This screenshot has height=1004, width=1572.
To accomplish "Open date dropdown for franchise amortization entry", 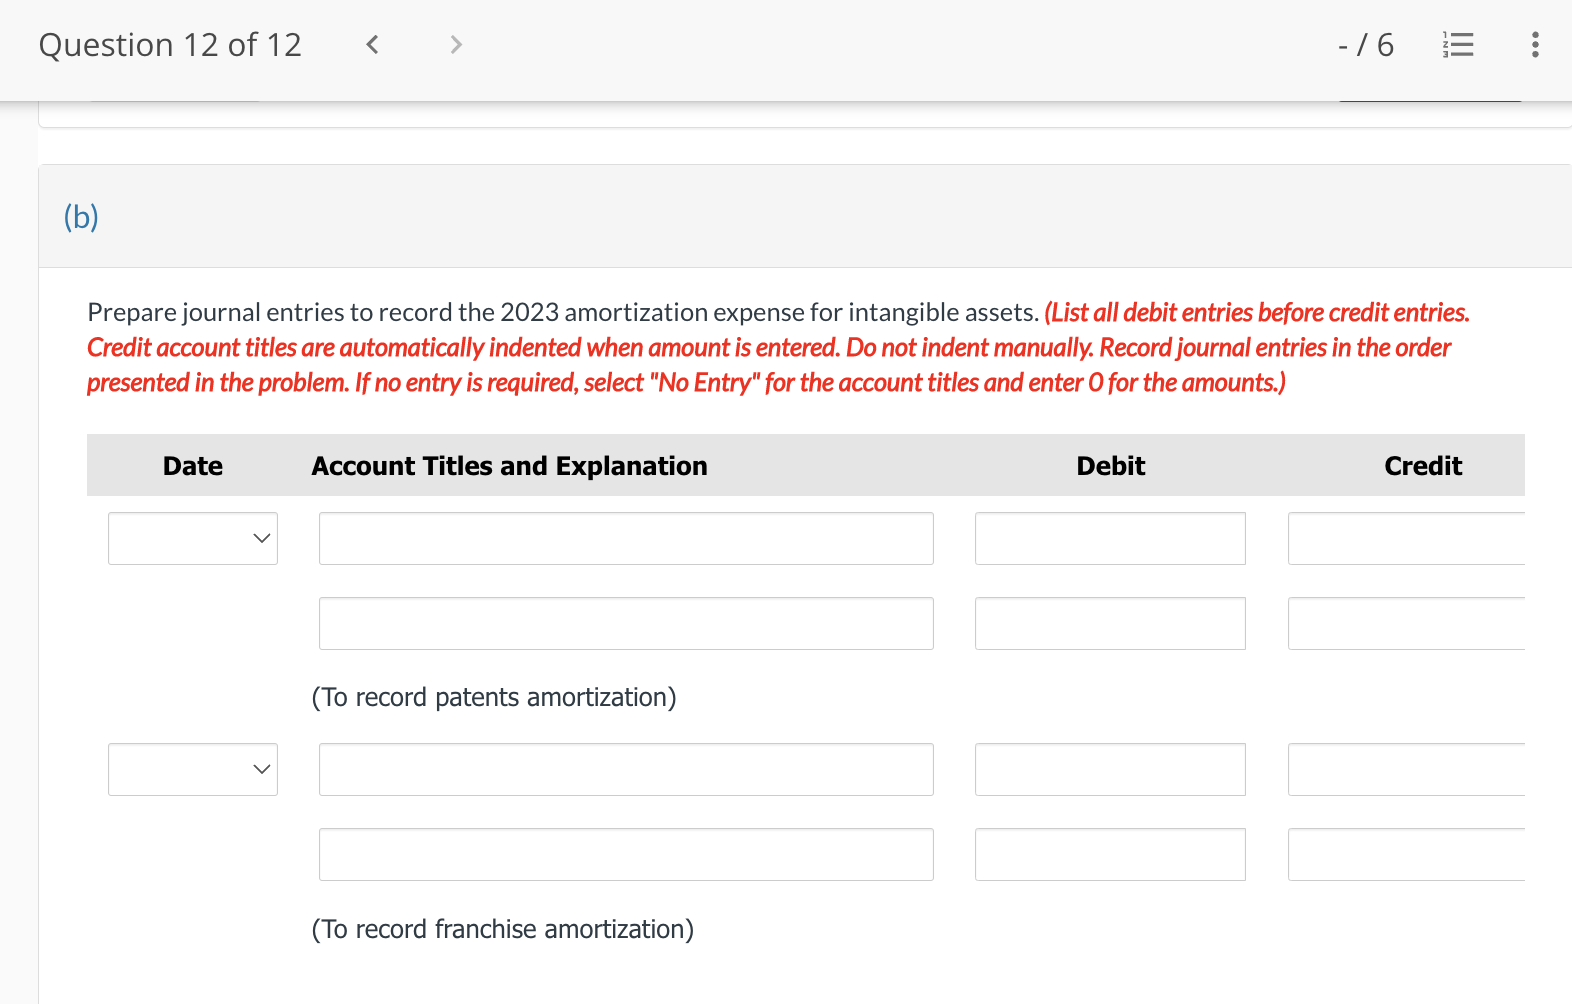I will pyautogui.click(x=193, y=769).
